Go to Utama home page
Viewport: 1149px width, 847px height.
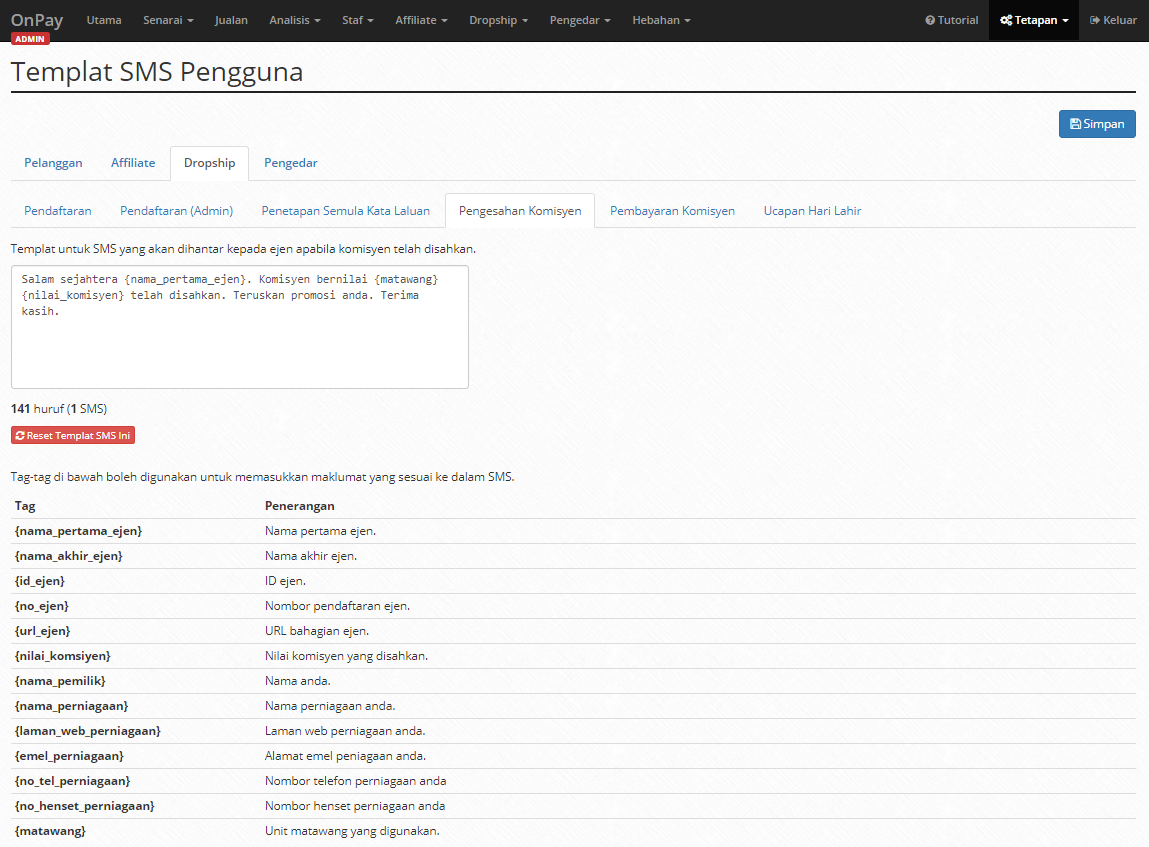pyautogui.click(x=104, y=21)
